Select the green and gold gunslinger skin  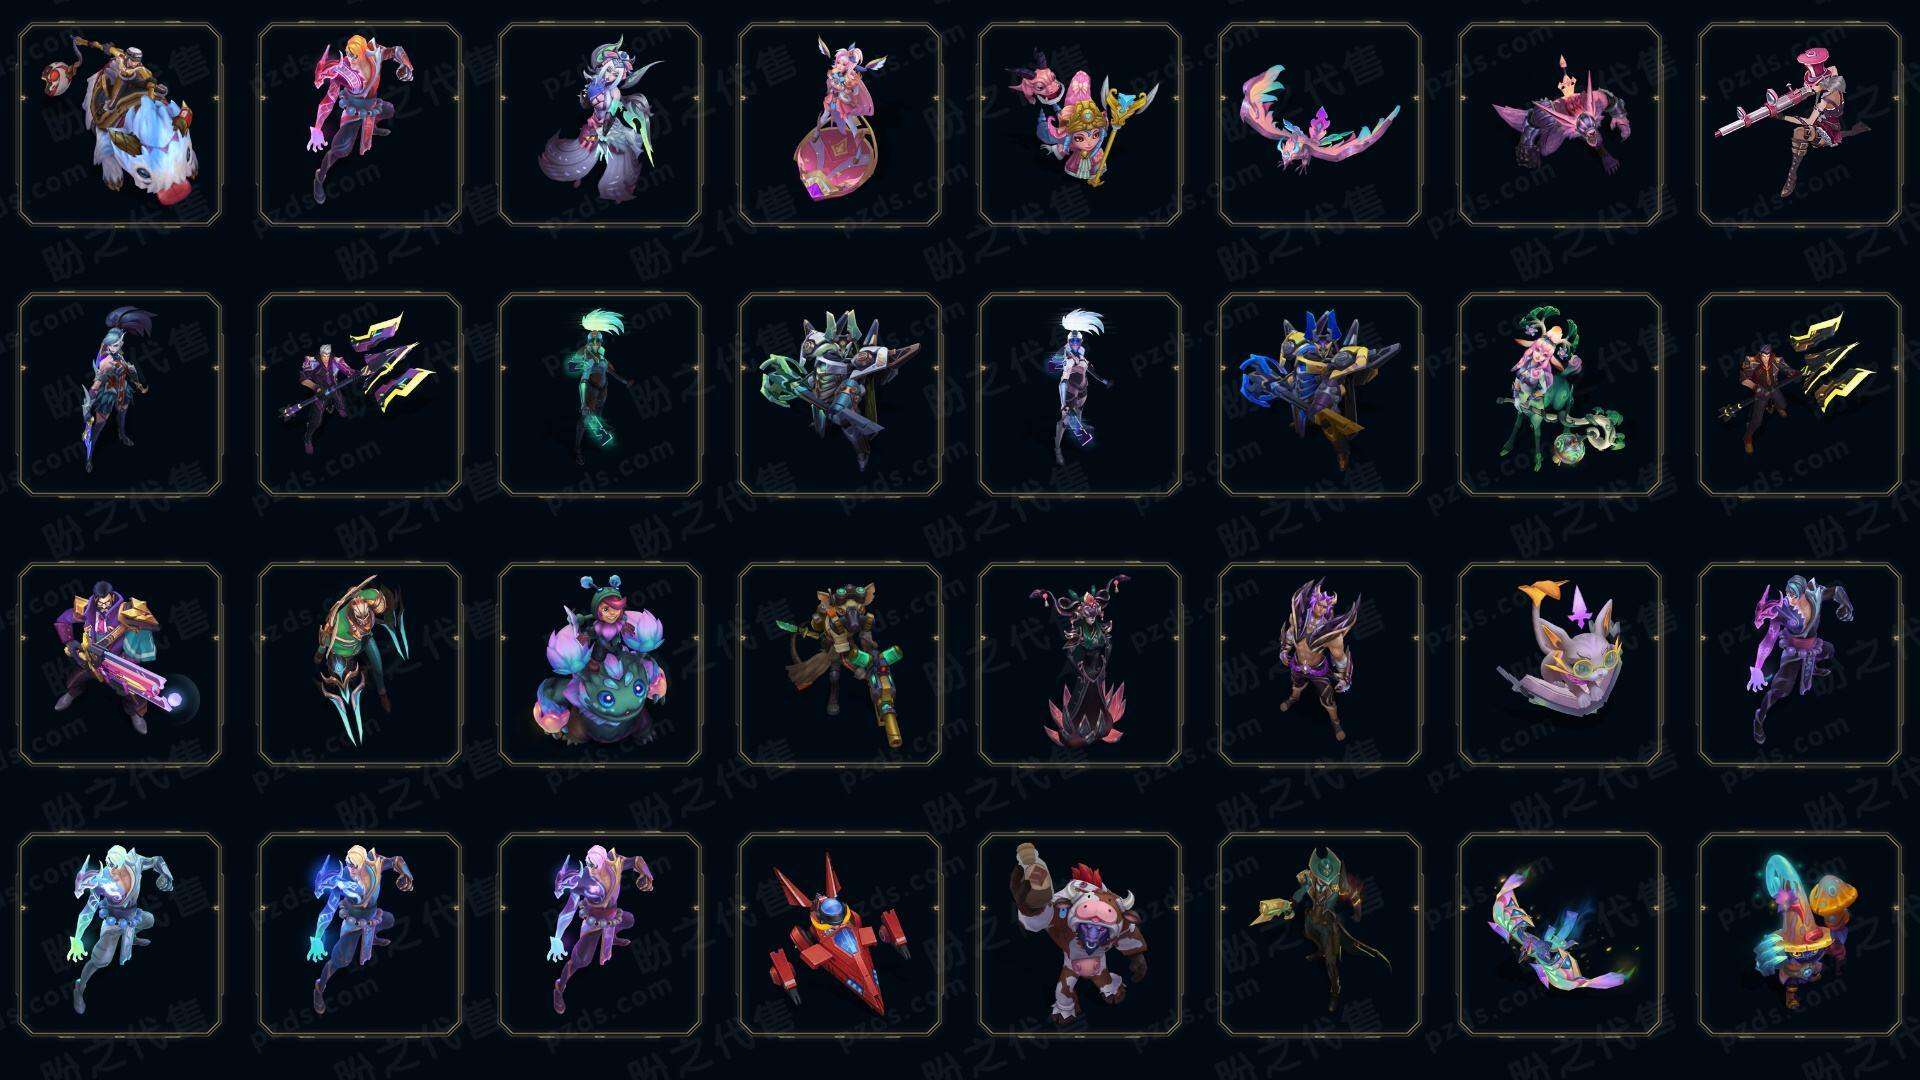1320,934
